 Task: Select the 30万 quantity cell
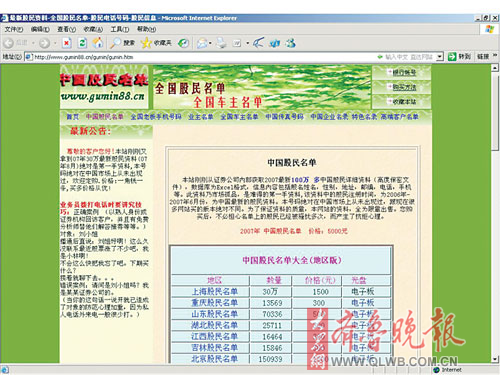(270, 292)
